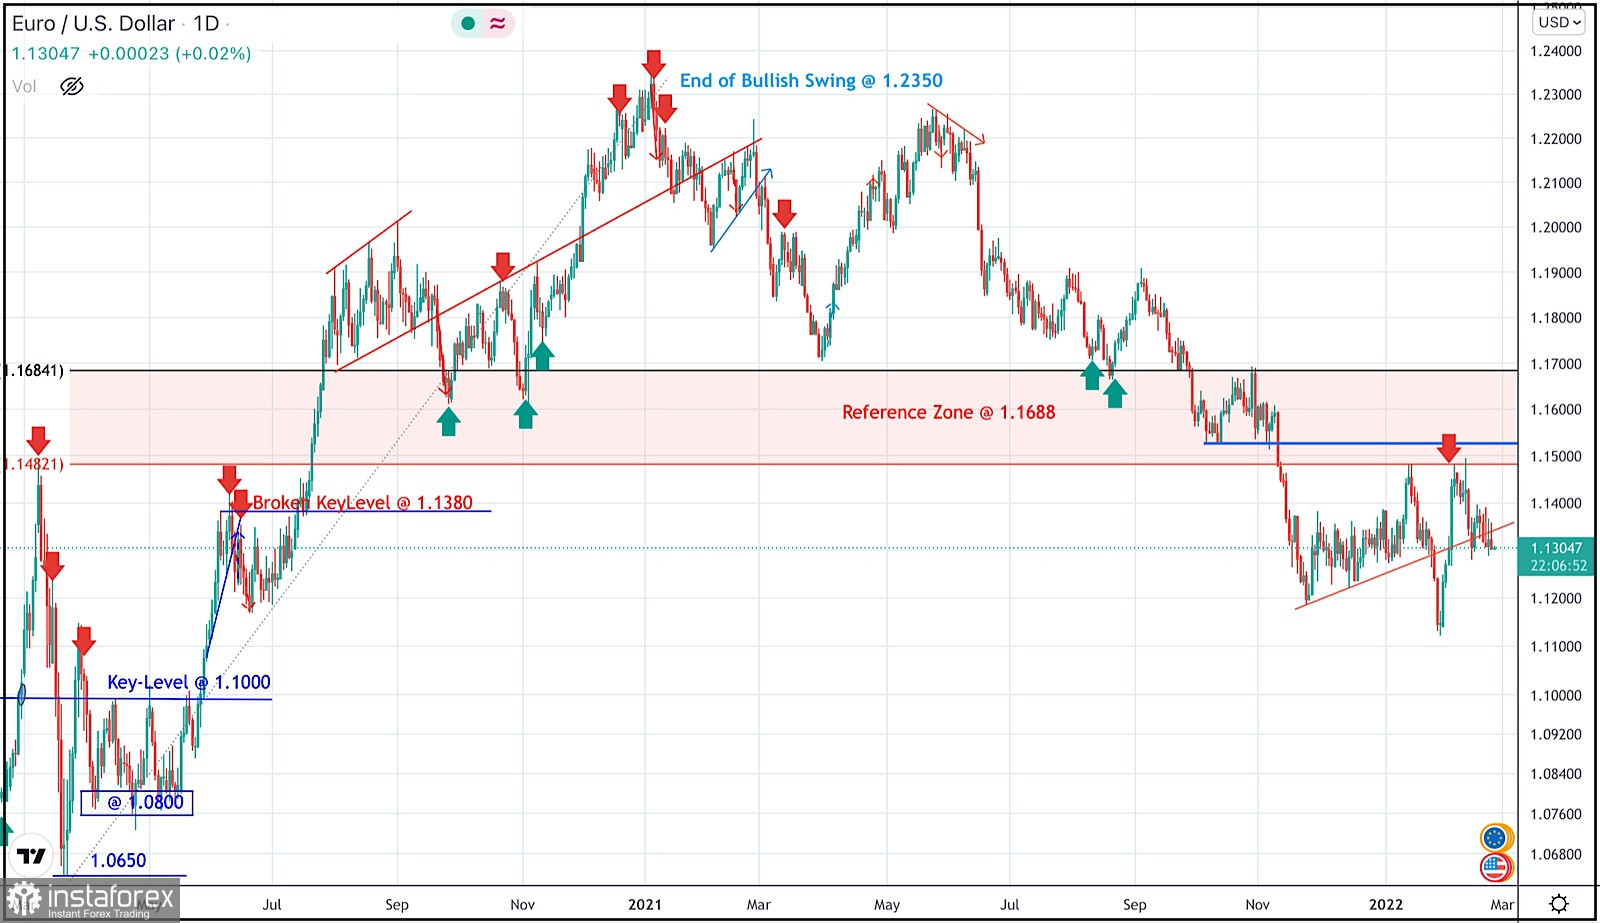Select 'End of Bullish Swing @ 1.2350' text
Viewport: 1600px width, 923px height.
(x=811, y=81)
